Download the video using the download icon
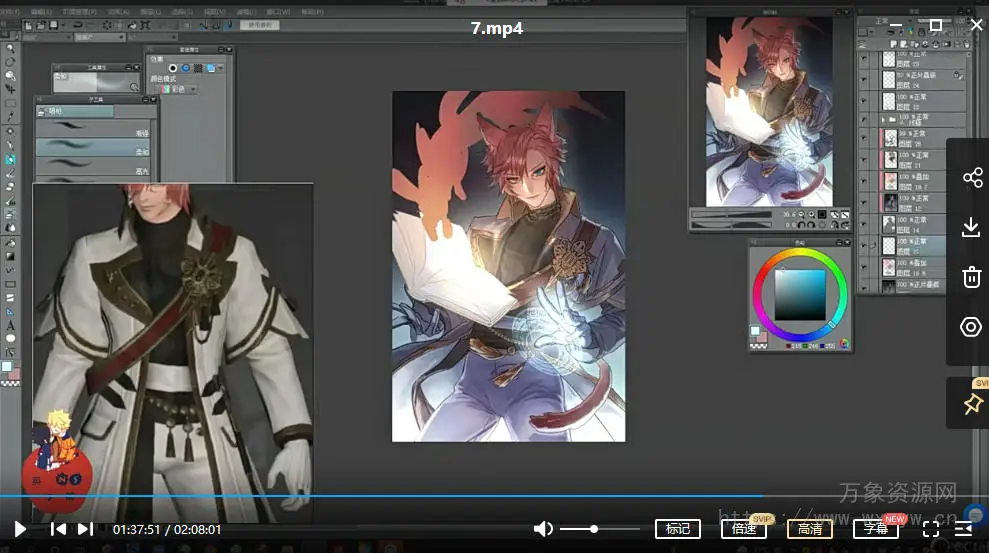Screen dimensions: 989x553 (971, 228)
